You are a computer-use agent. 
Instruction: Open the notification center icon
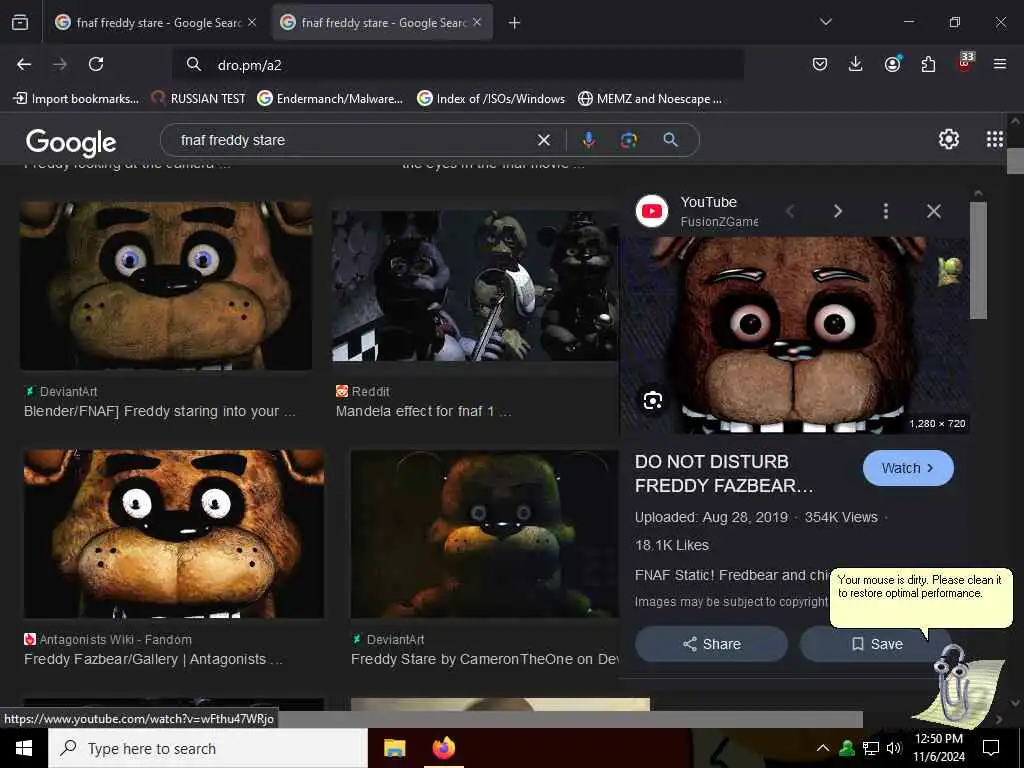(991, 748)
